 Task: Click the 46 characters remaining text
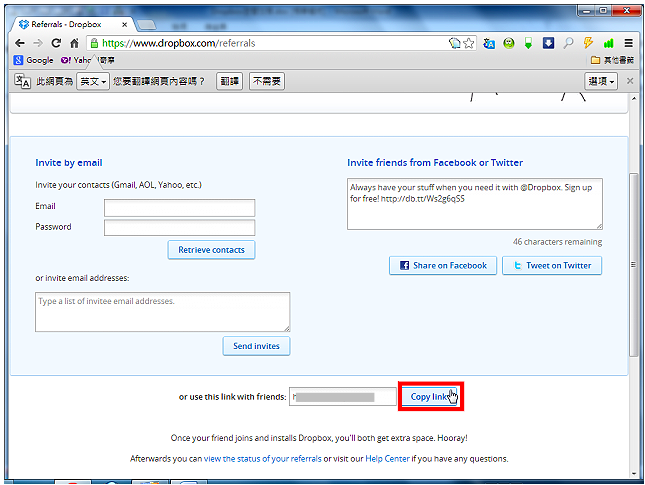coord(557,242)
